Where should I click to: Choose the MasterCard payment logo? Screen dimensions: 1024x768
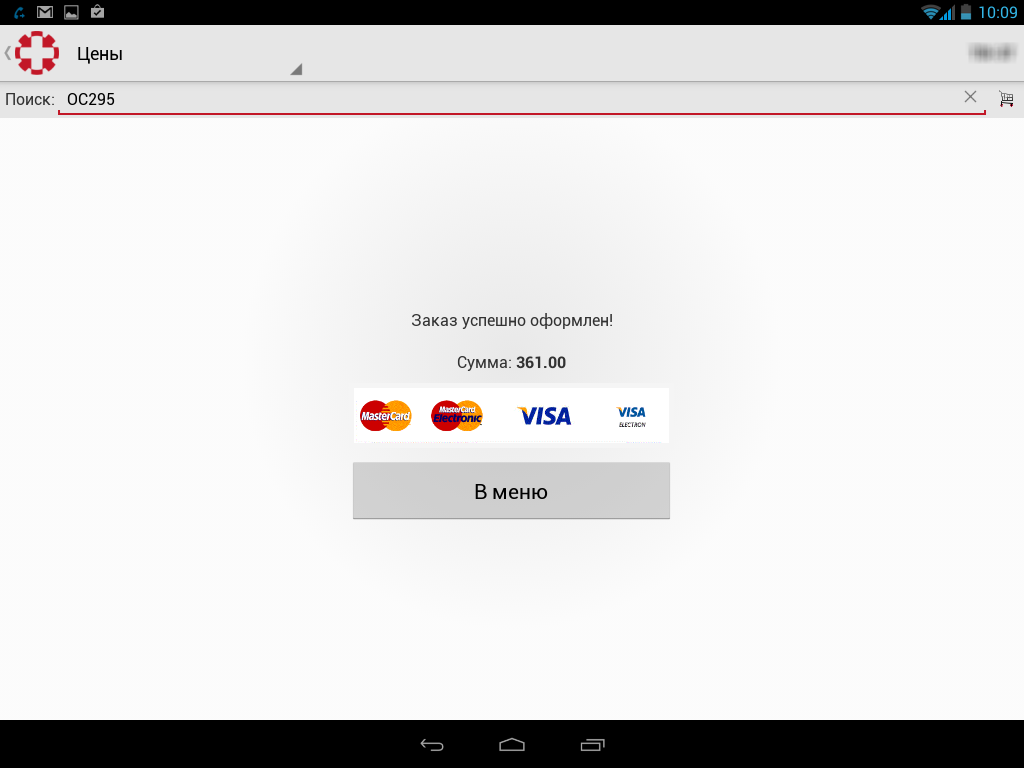pyautogui.click(x=386, y=415)
